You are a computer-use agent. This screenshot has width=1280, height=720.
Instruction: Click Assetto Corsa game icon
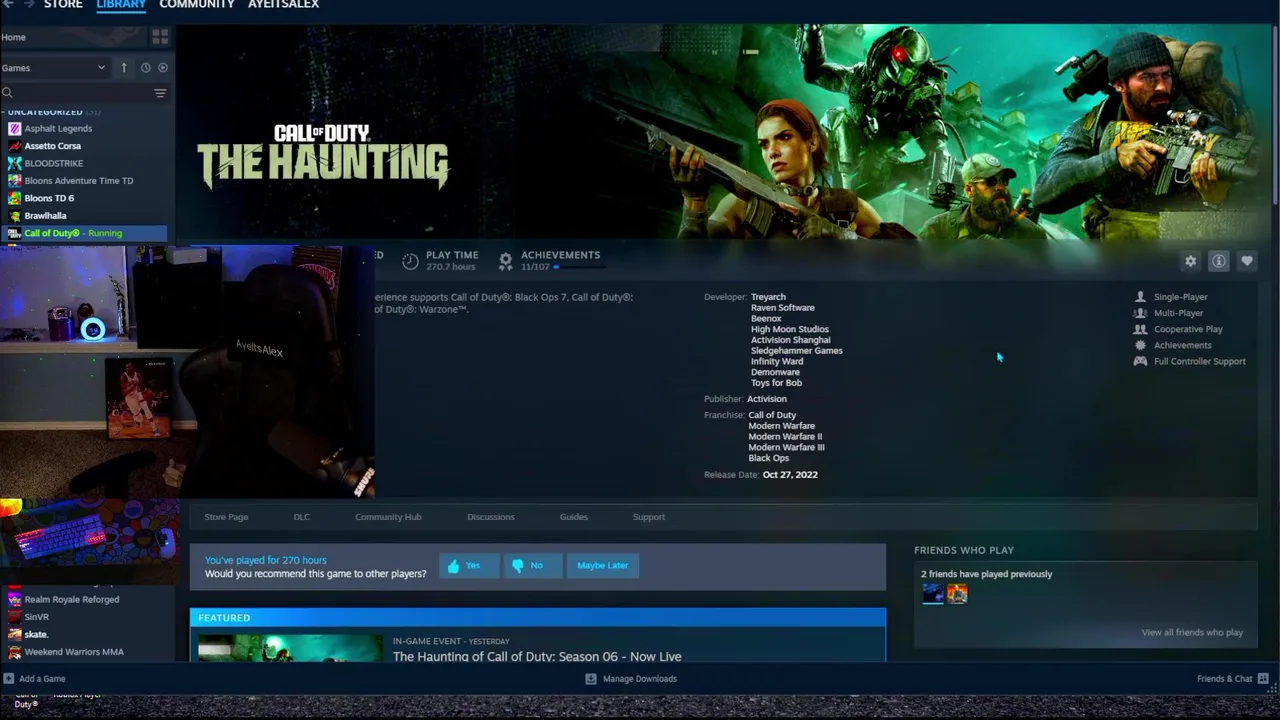point(14,146)
